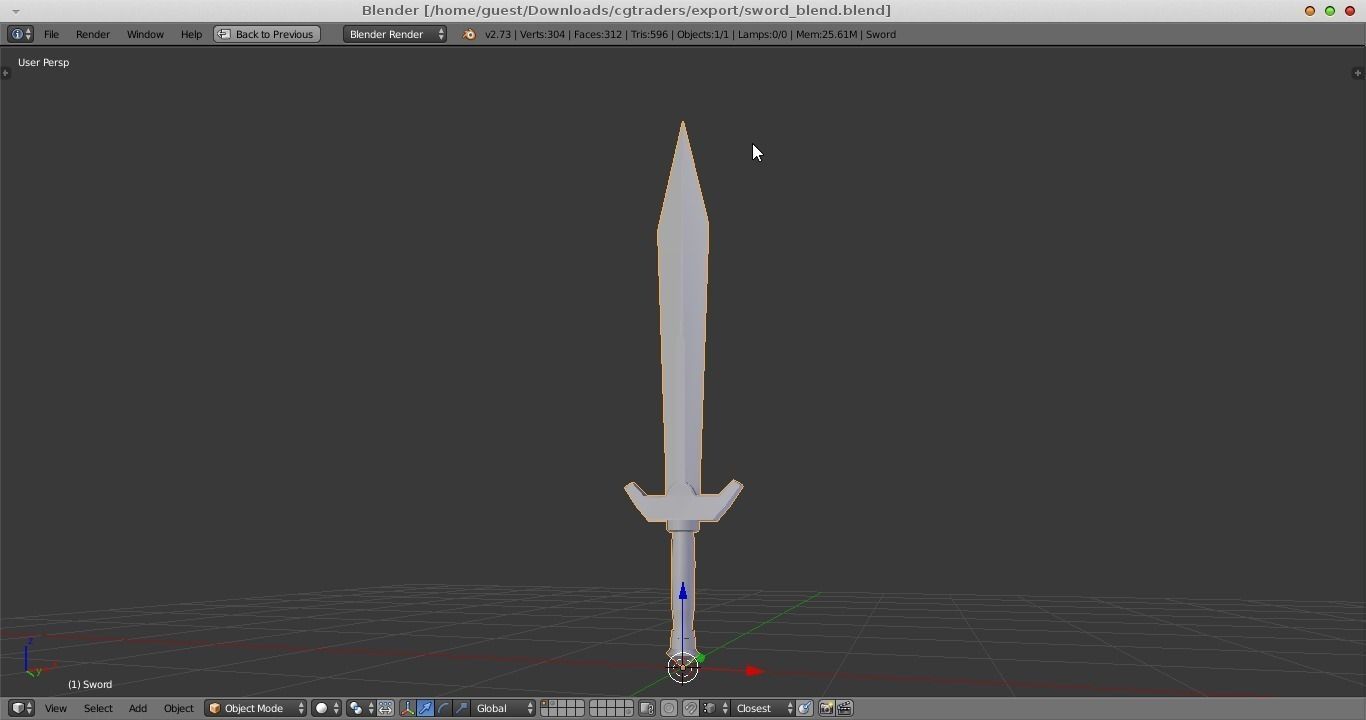Click the proportional editing circle icon
Viewport: 1366px width, 720px height.
(x=669, y=708)
